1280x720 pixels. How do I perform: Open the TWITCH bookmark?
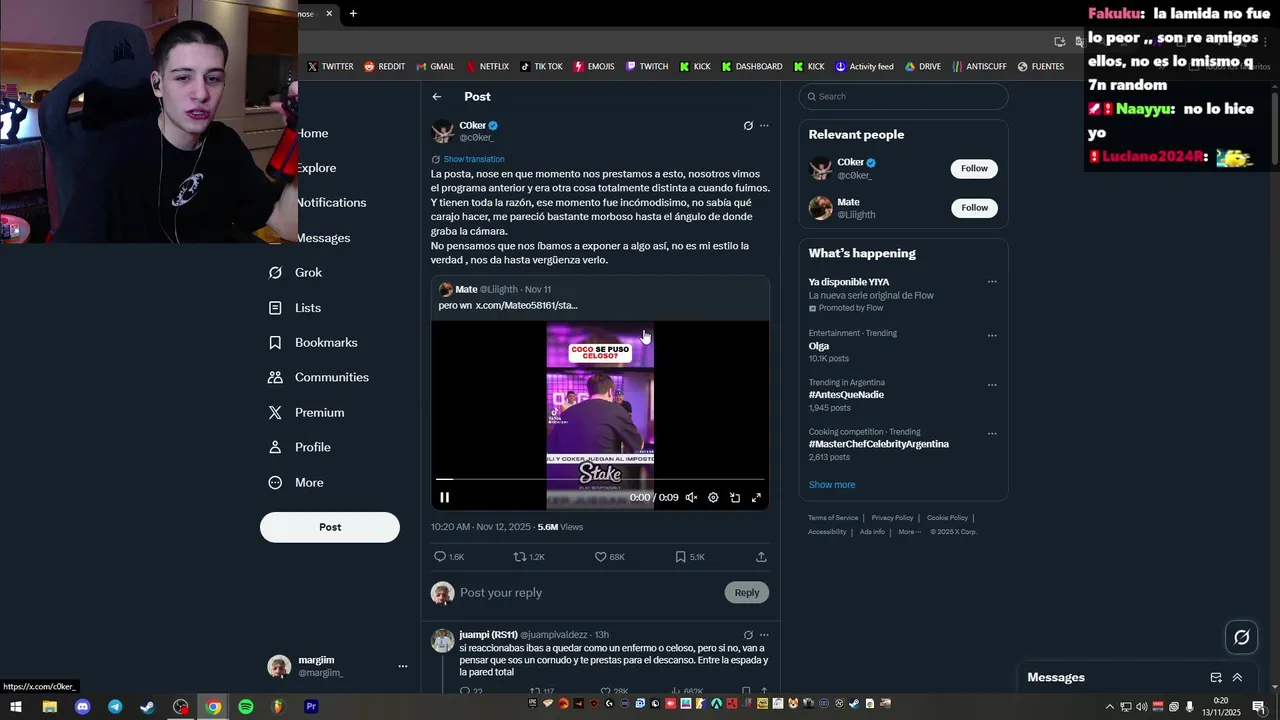pyautogui.click(x=647, y=67)
